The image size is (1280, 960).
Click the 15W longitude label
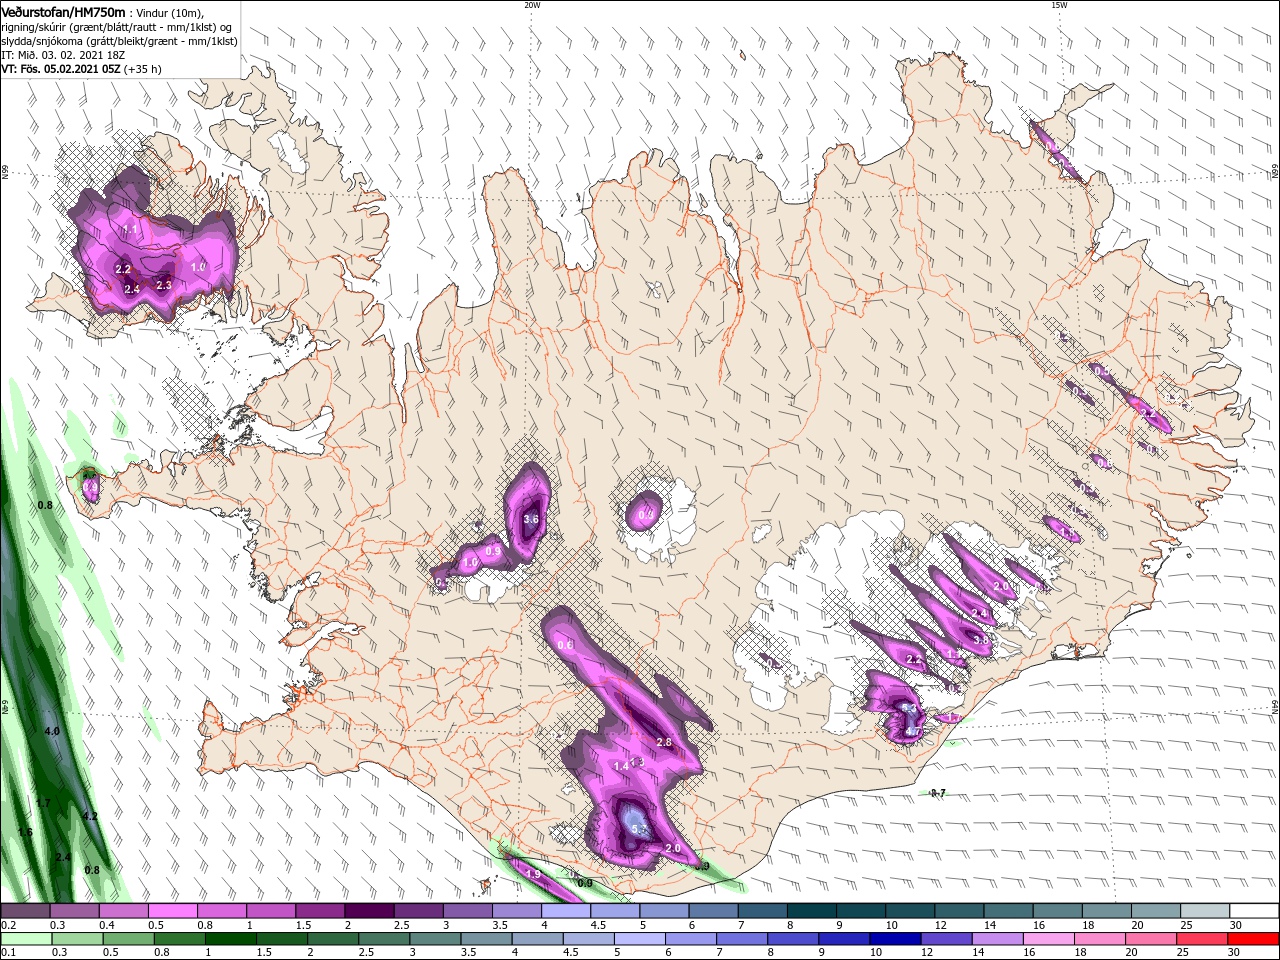(1059, 5)
